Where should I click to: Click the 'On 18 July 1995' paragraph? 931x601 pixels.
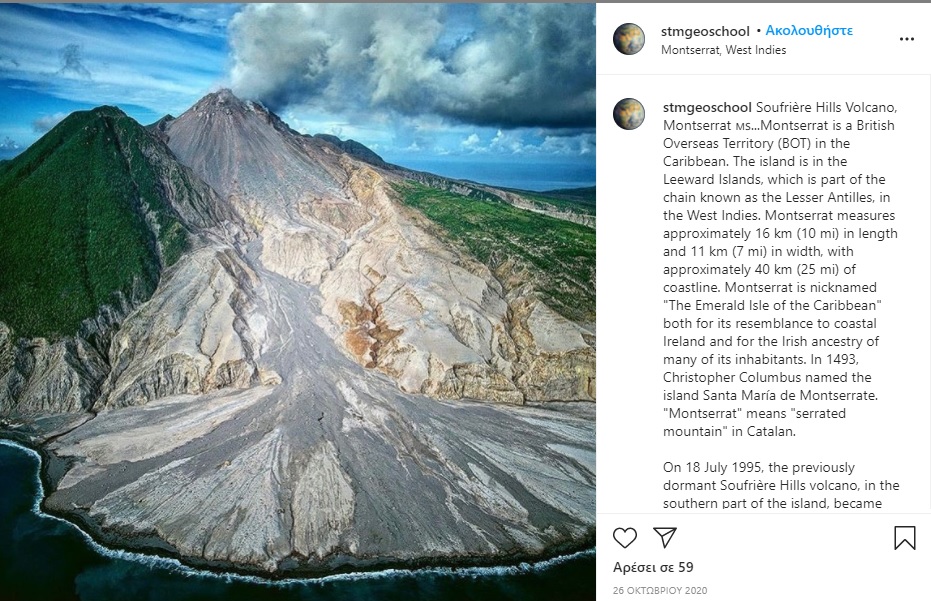pos(781,485)
